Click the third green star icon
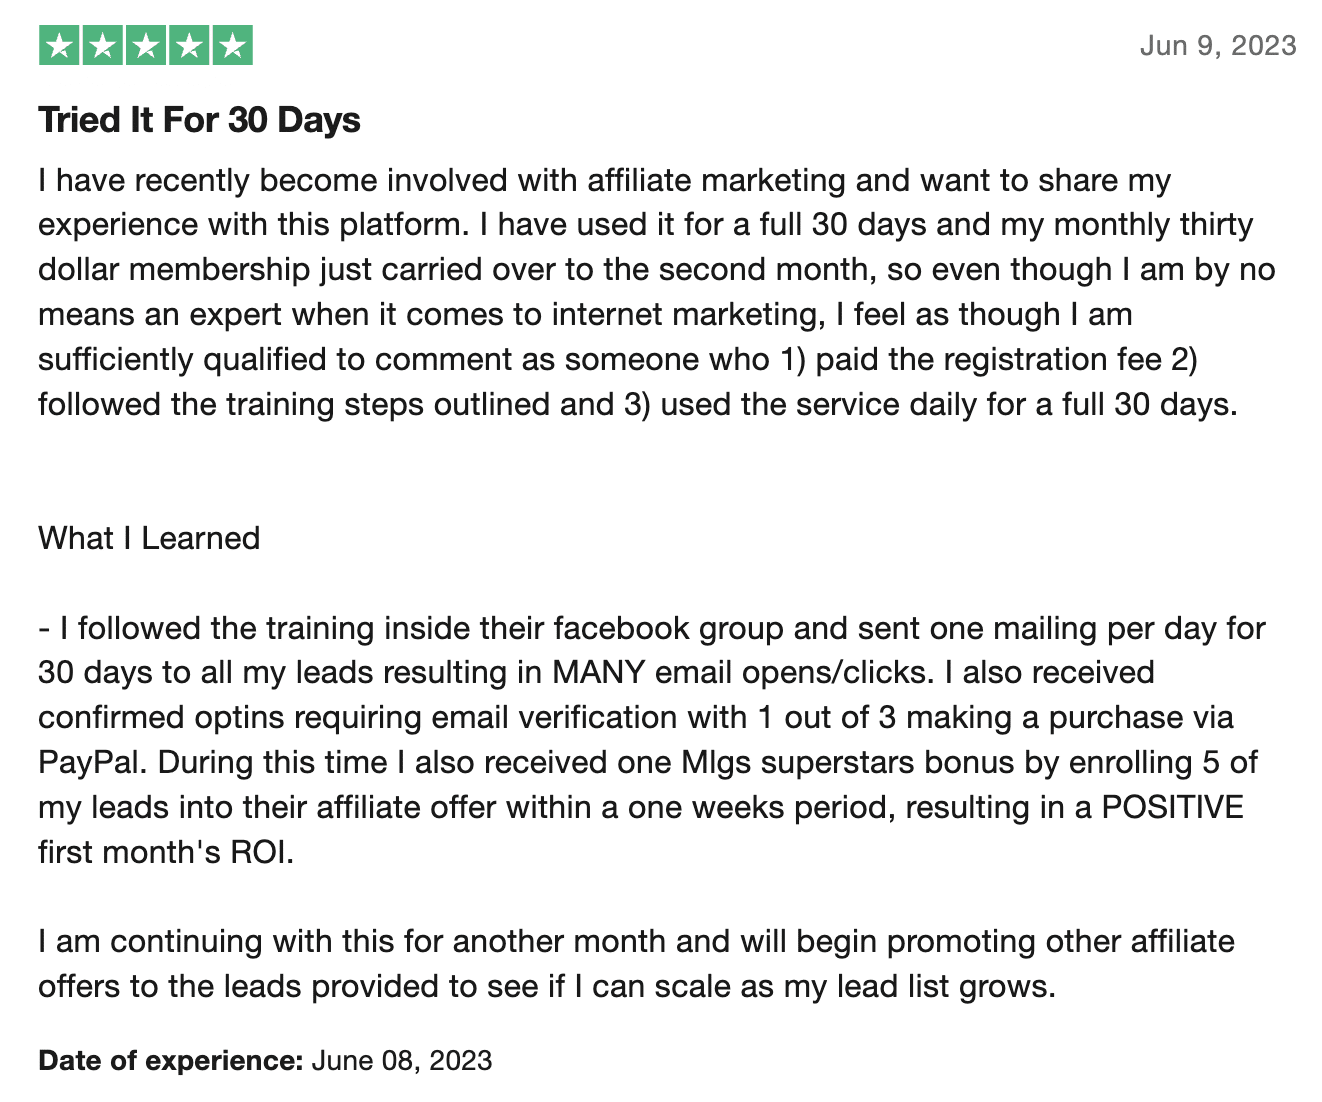1322x1102 pixels. [146, 46]
